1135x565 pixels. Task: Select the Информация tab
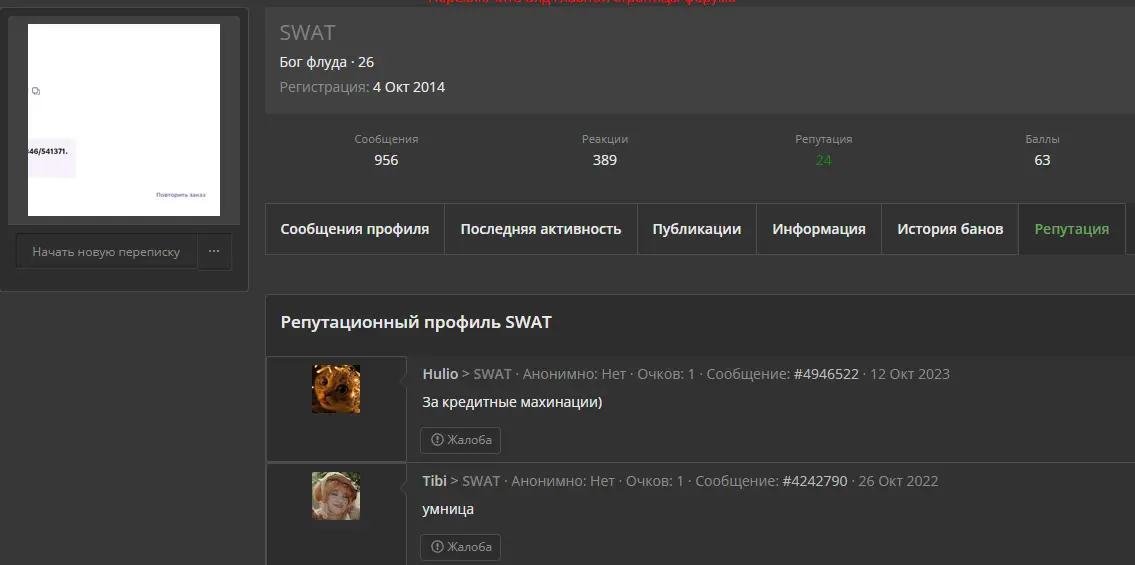(x=819, y=229)
